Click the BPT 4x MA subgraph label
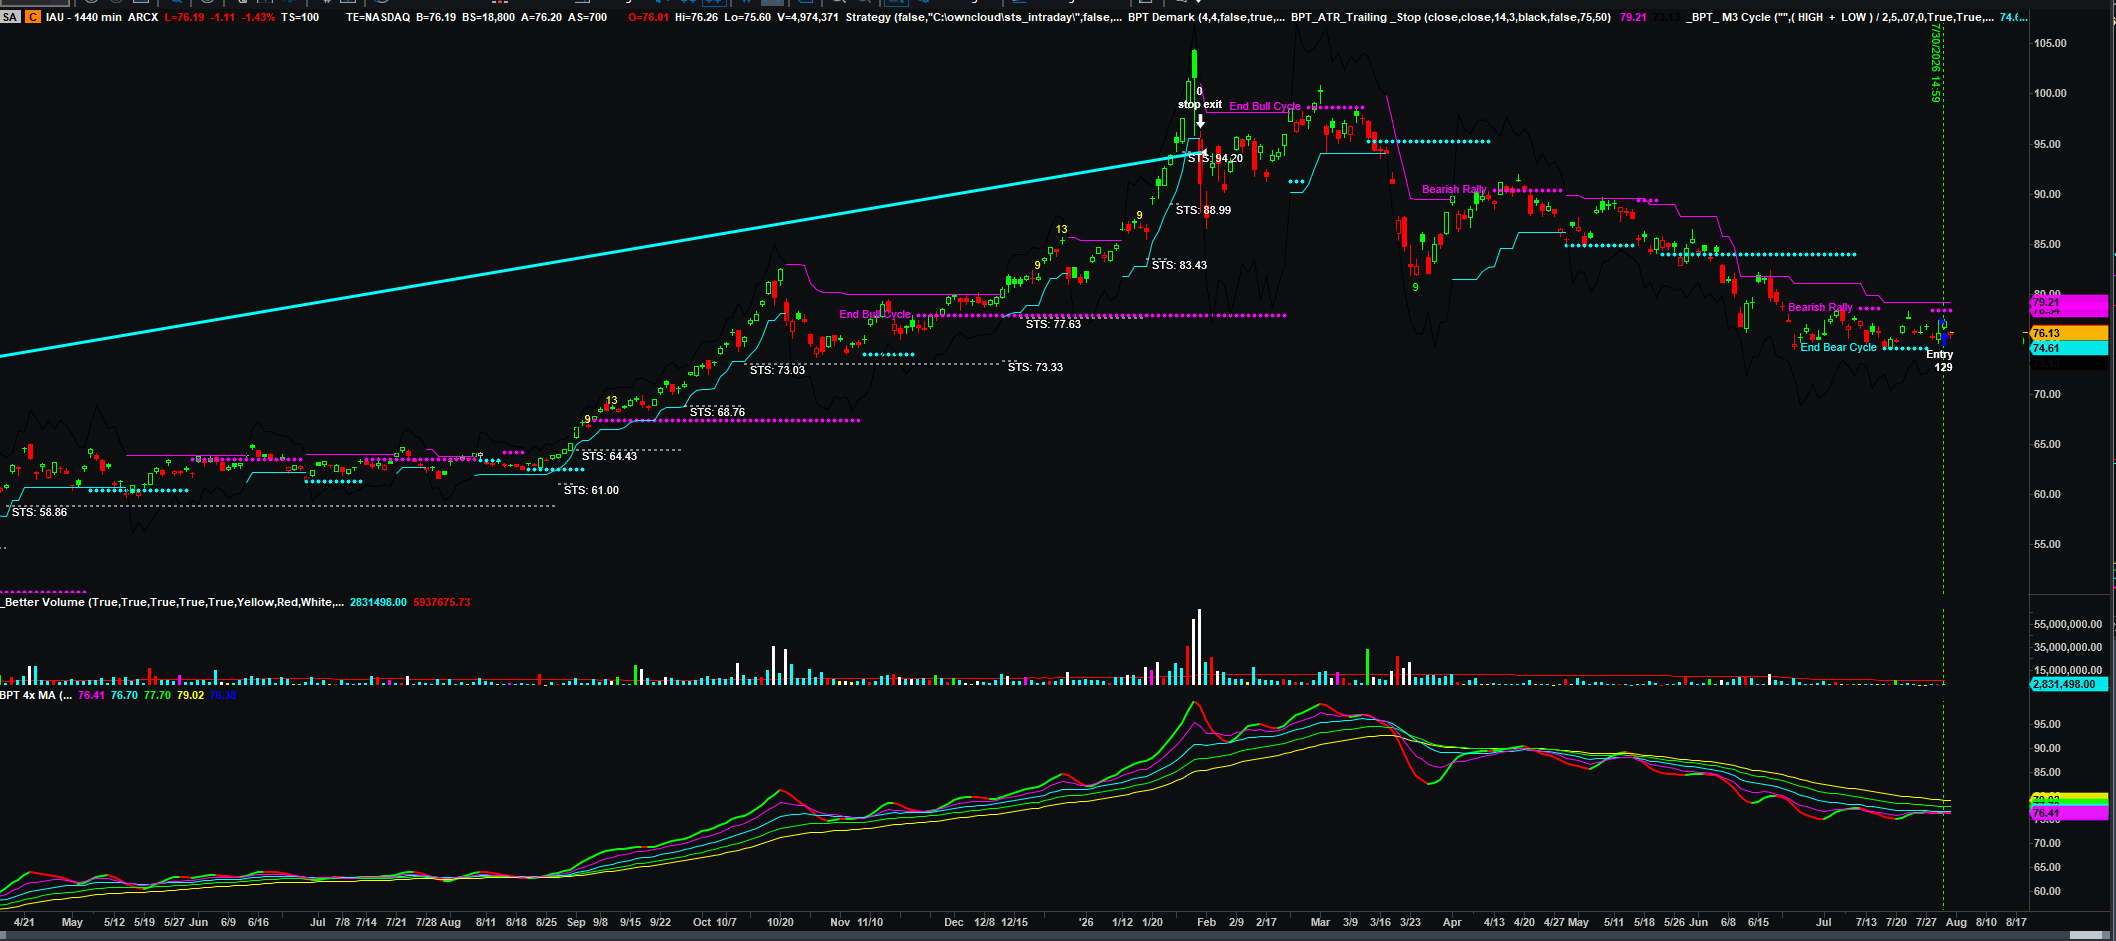The width and height of the screenshot is (2116, 941). (36, 695)
